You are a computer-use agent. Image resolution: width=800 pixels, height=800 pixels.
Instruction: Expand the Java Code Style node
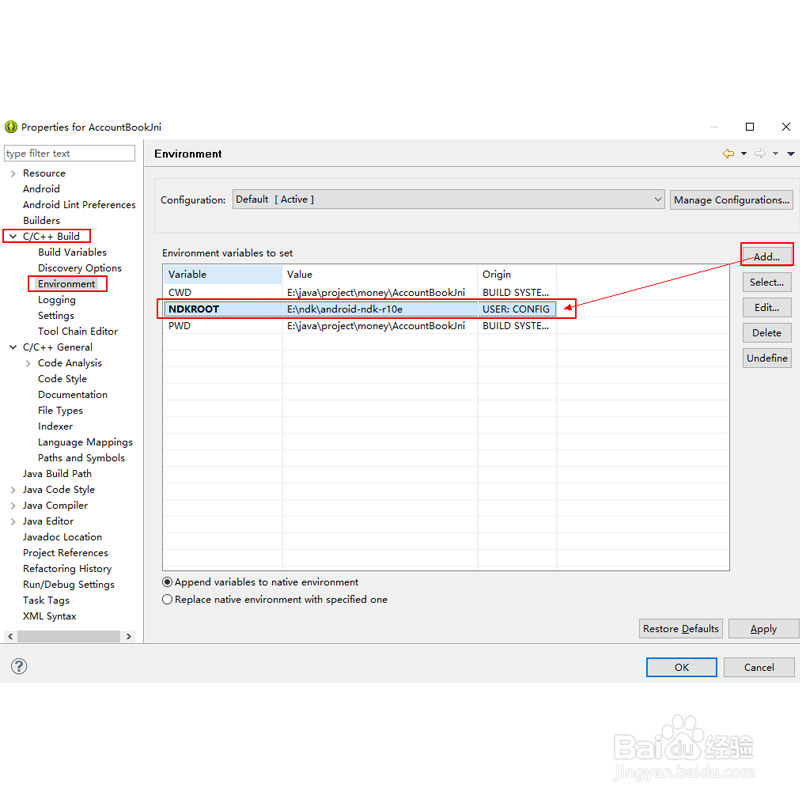click(13, 490)
